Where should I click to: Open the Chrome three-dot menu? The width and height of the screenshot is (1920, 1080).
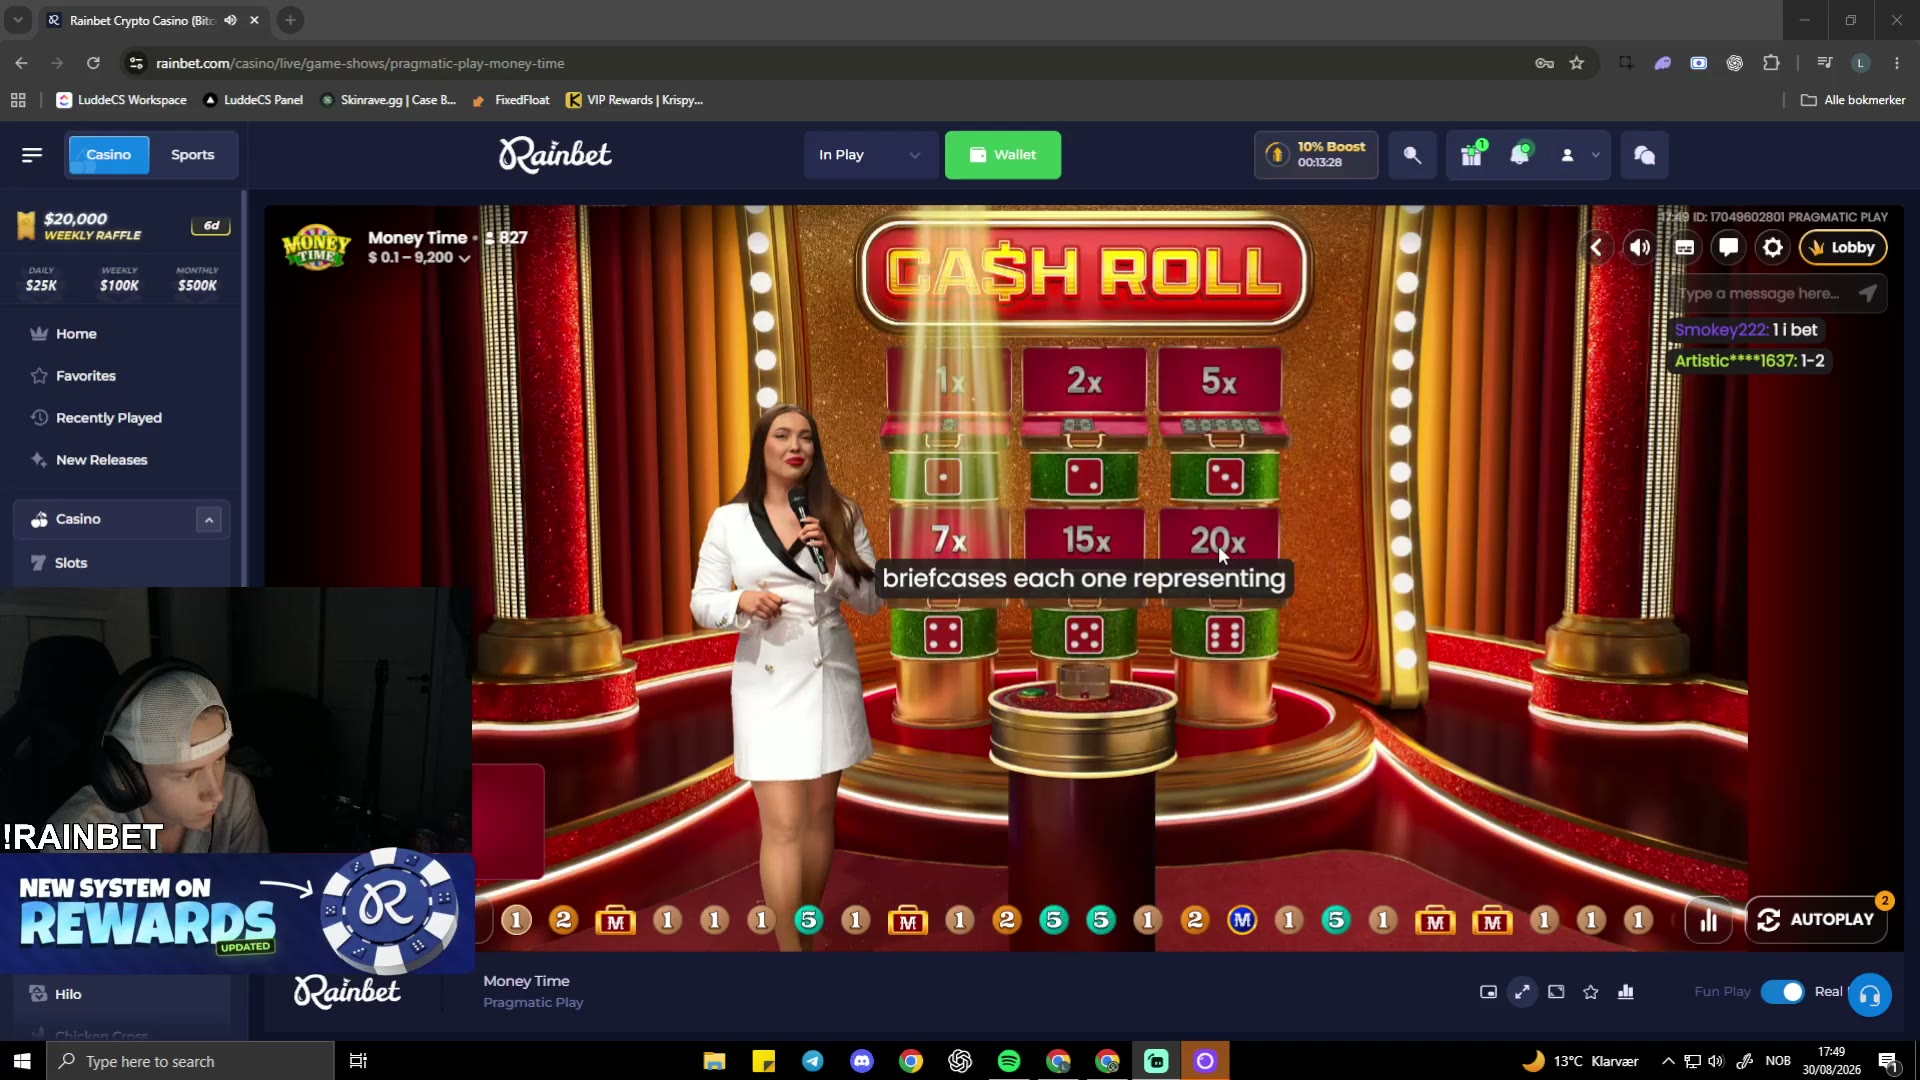click(1897, 63)
